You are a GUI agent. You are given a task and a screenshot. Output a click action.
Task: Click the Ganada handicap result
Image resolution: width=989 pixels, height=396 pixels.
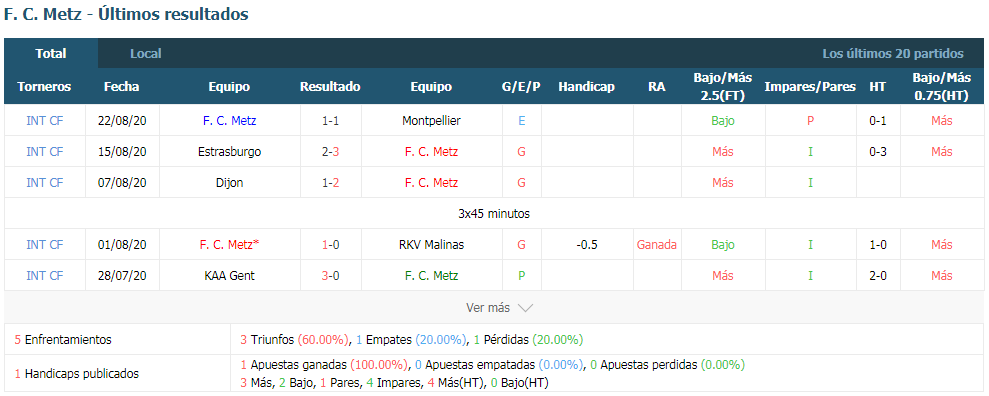coord(657,245)
